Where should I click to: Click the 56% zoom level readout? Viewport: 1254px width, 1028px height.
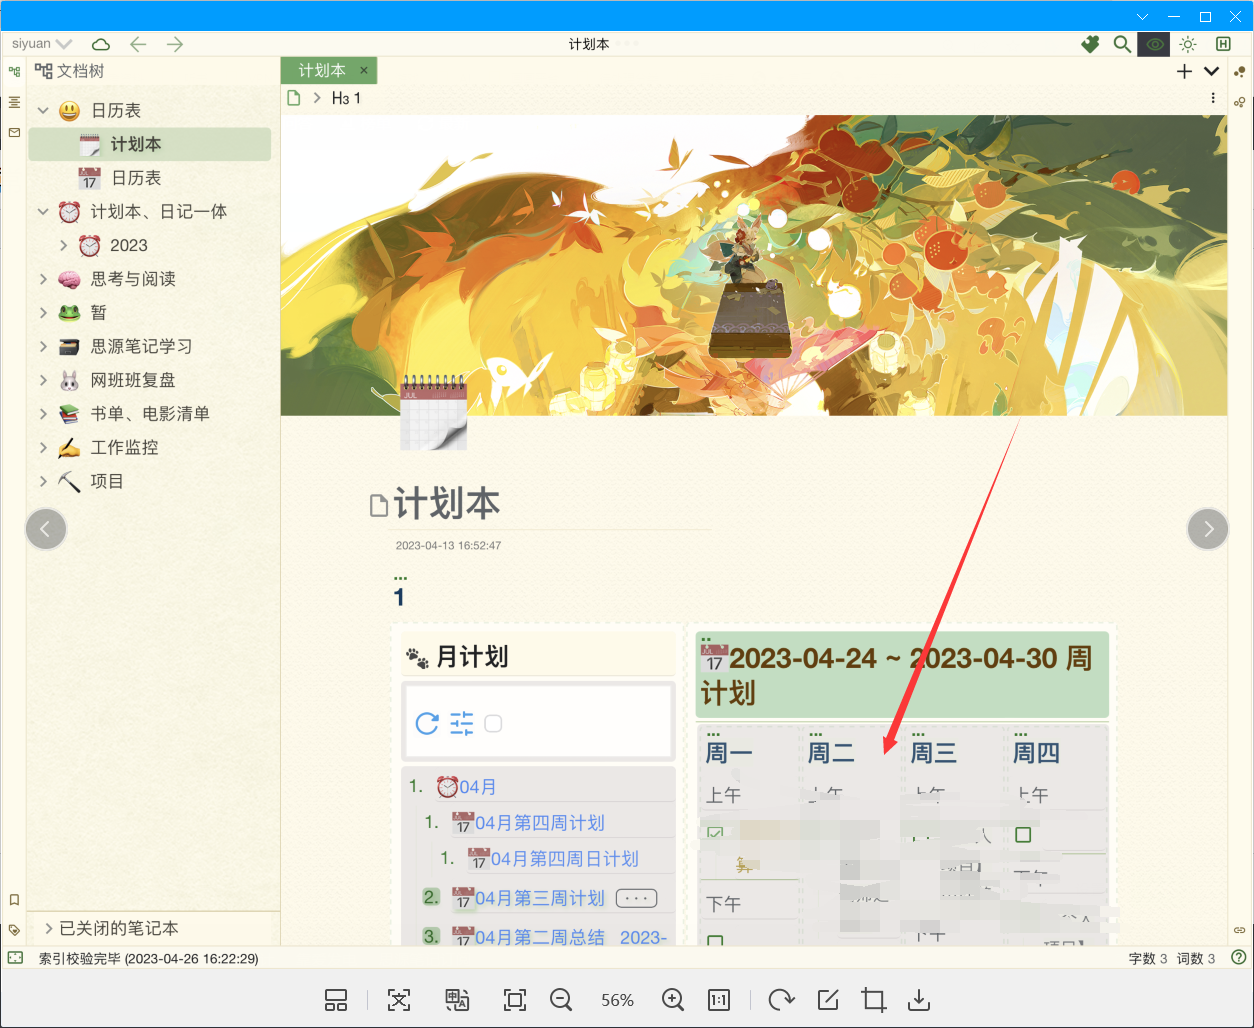click(x=617, y=1000)
